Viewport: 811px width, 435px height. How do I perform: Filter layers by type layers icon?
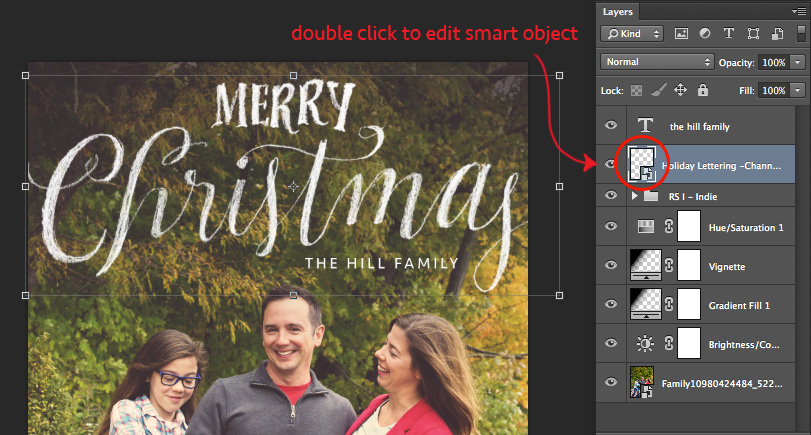coord(729,34)
